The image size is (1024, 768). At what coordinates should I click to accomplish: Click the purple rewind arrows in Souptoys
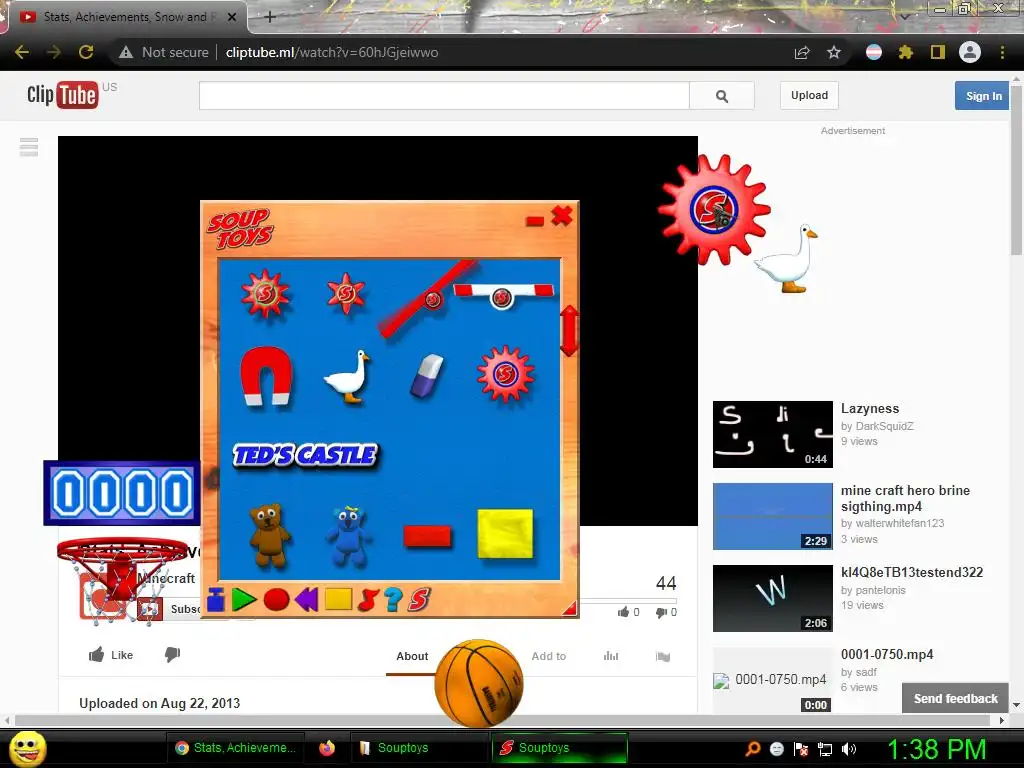point(306,599)
